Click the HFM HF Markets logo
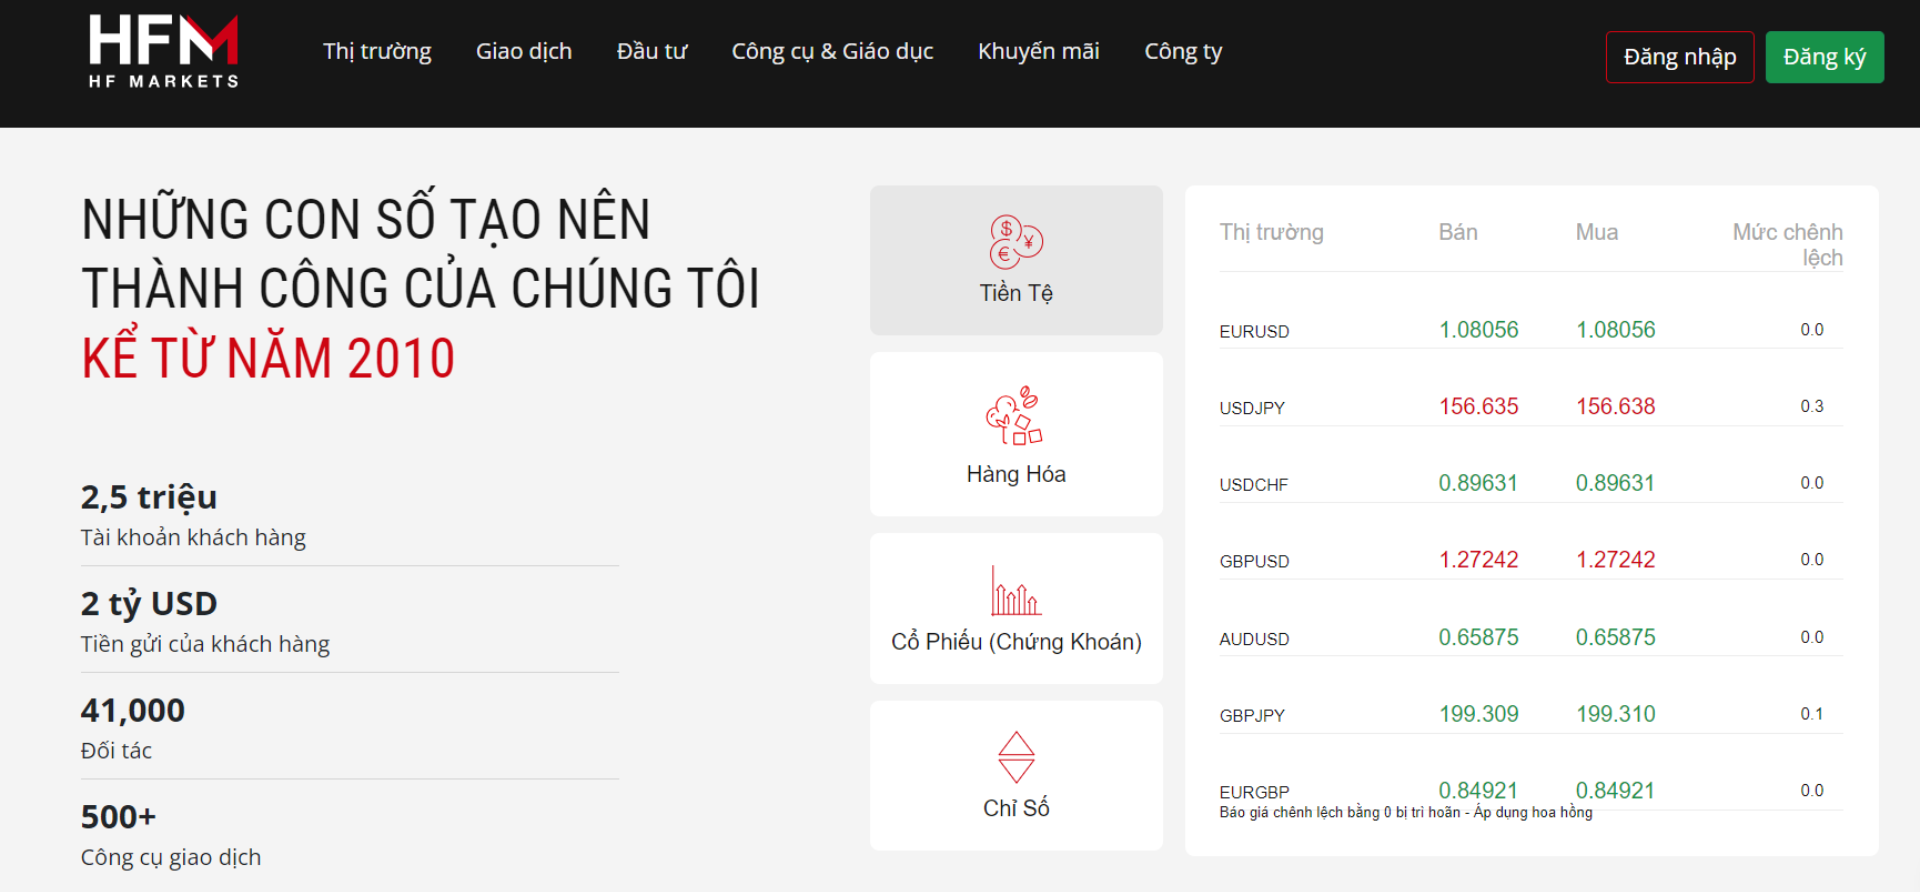Viewport: 1920px width, 892px height. pos(163,52)
